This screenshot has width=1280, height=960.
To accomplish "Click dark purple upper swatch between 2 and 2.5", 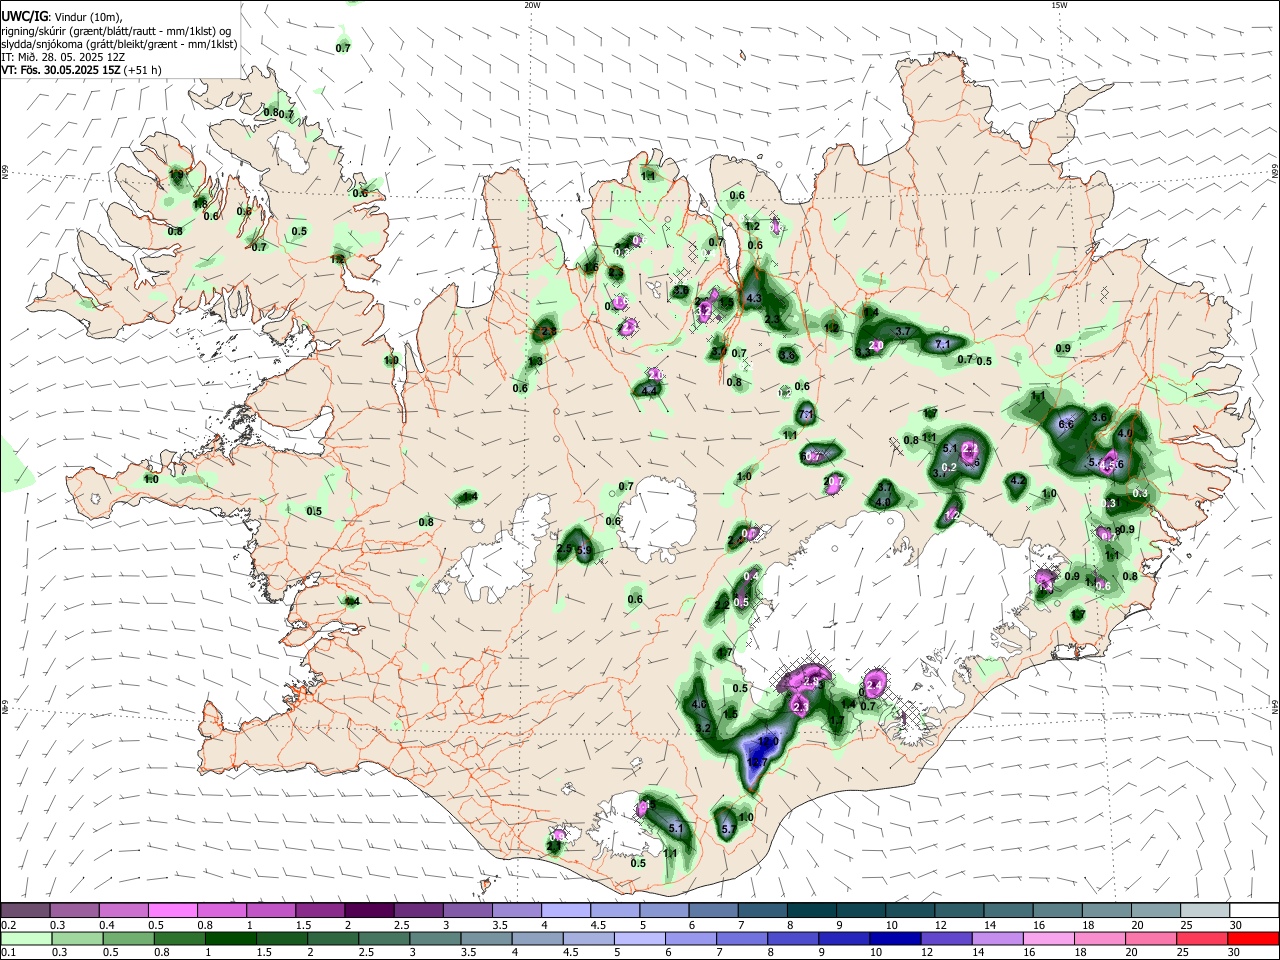I will point(369,911).
